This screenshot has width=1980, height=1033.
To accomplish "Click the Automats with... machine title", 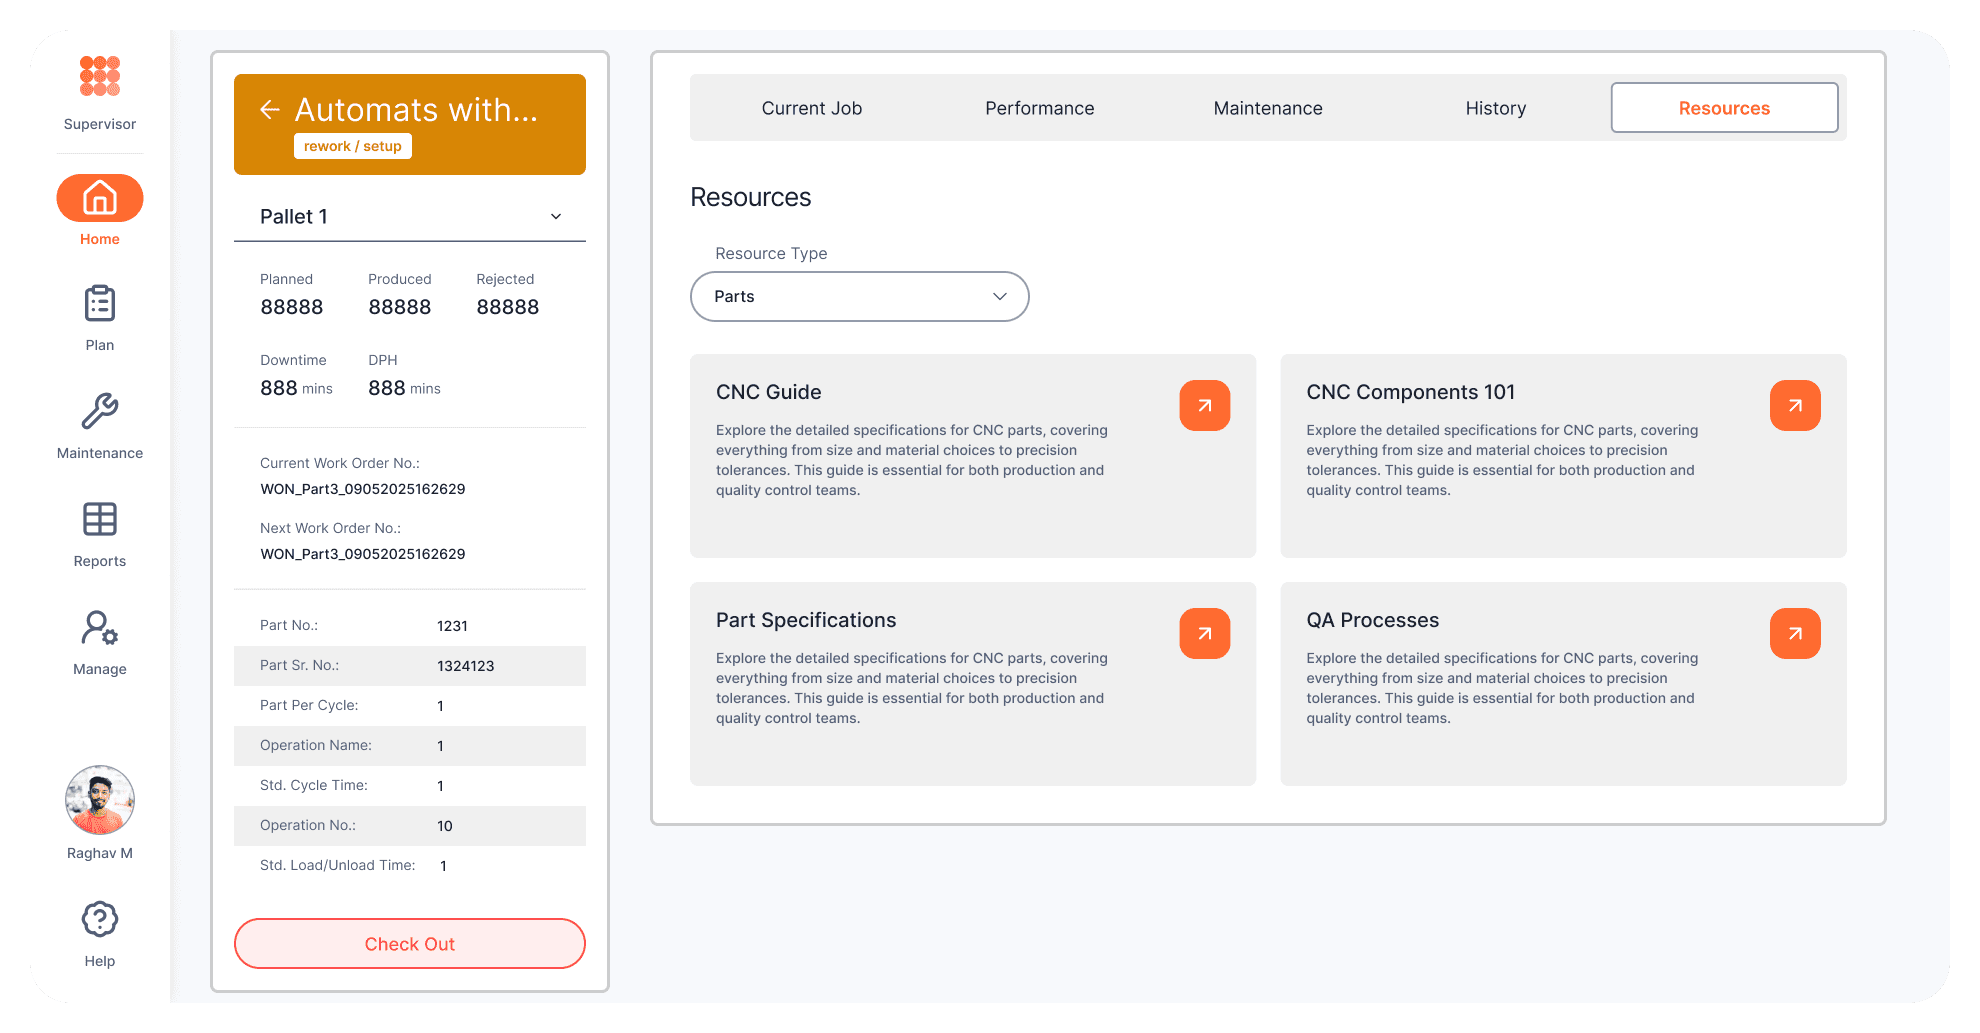I will point(416,109).
